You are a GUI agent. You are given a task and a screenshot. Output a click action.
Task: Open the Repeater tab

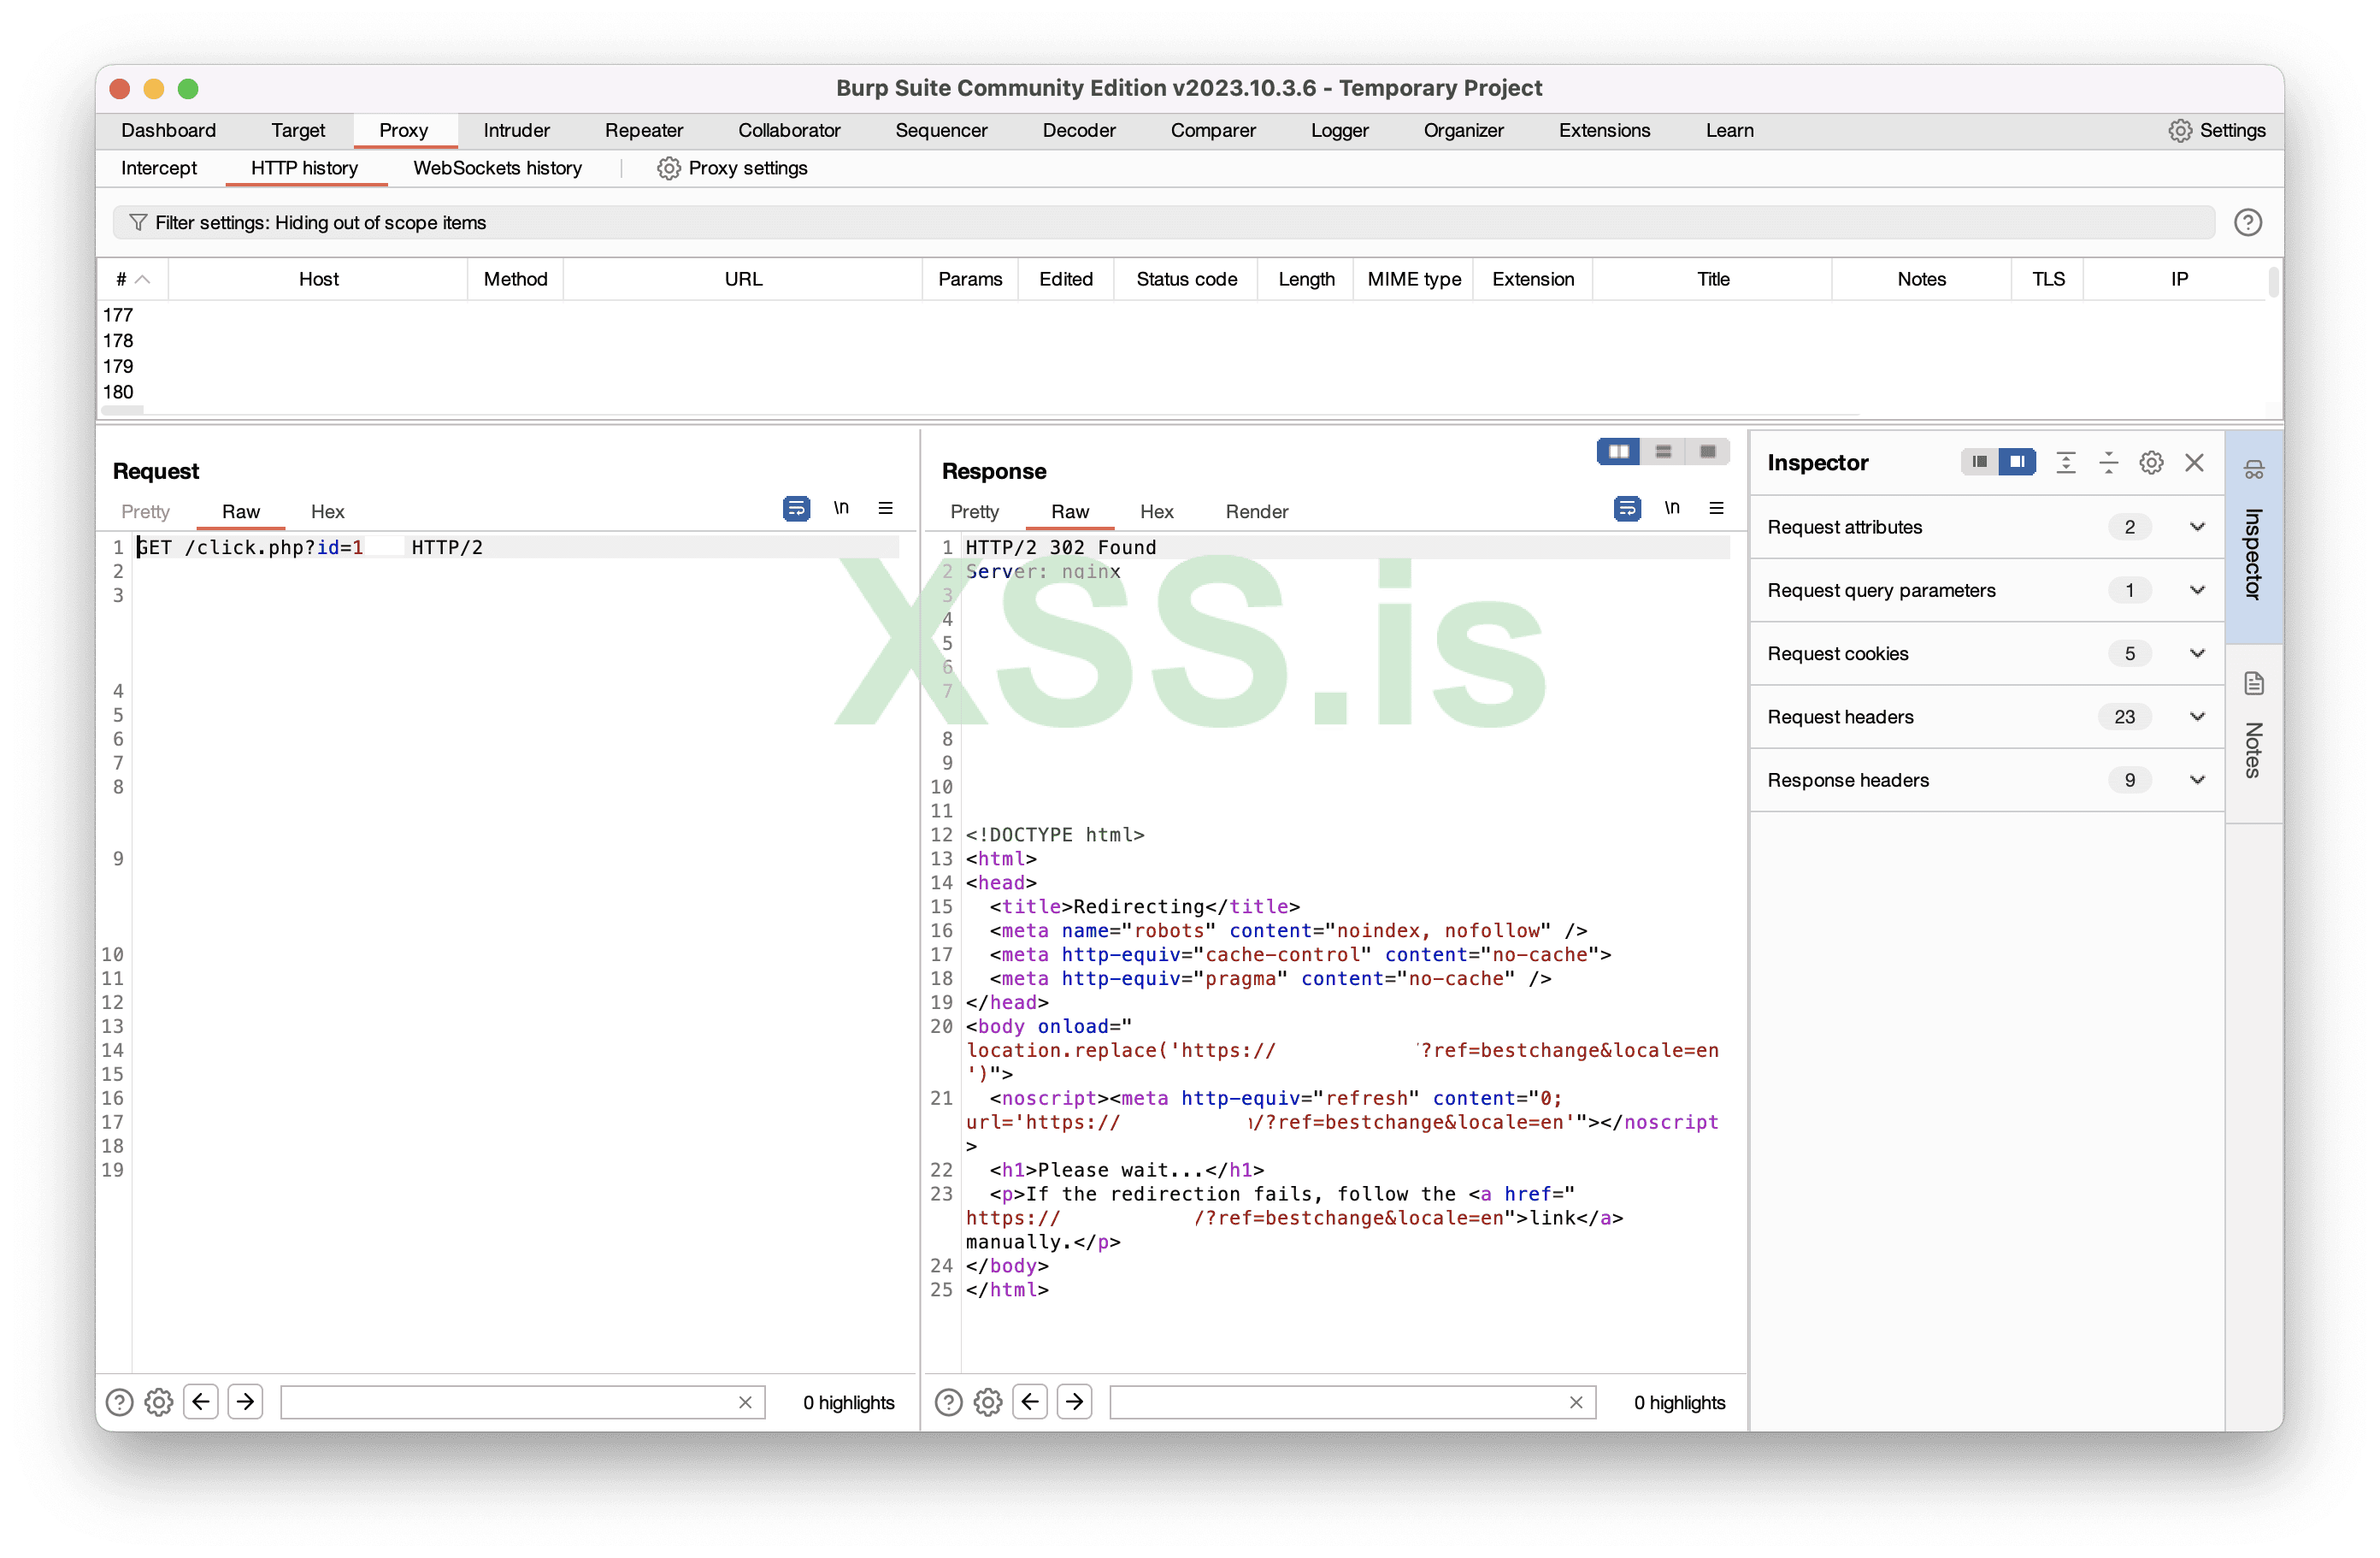(644, 130)
